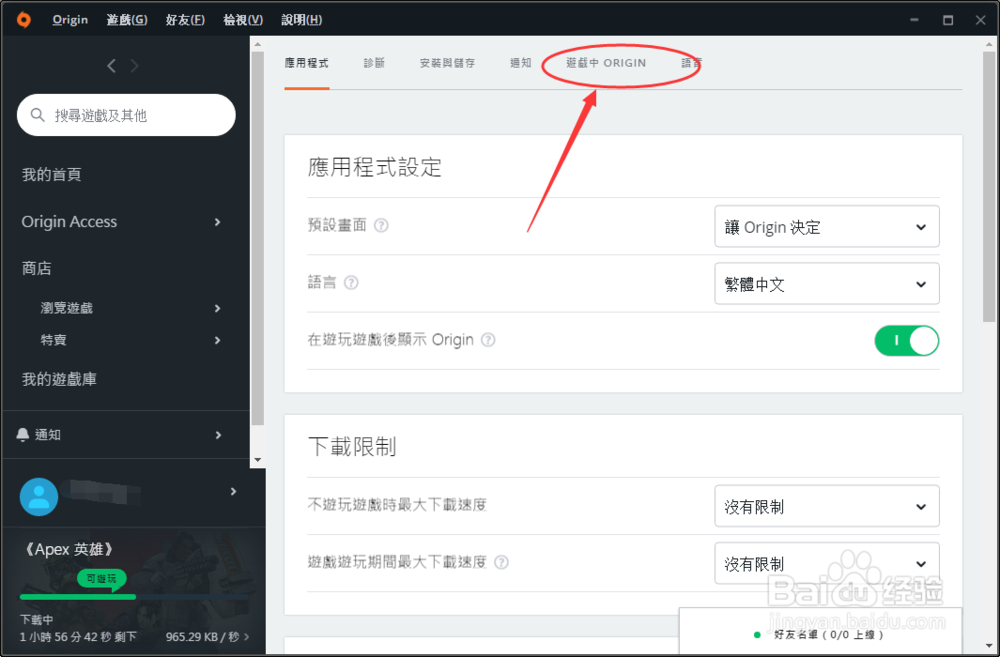This screenshot has height=657, width=1000.
Task: Open 我的遊戲庫
Action: [59, 380]
